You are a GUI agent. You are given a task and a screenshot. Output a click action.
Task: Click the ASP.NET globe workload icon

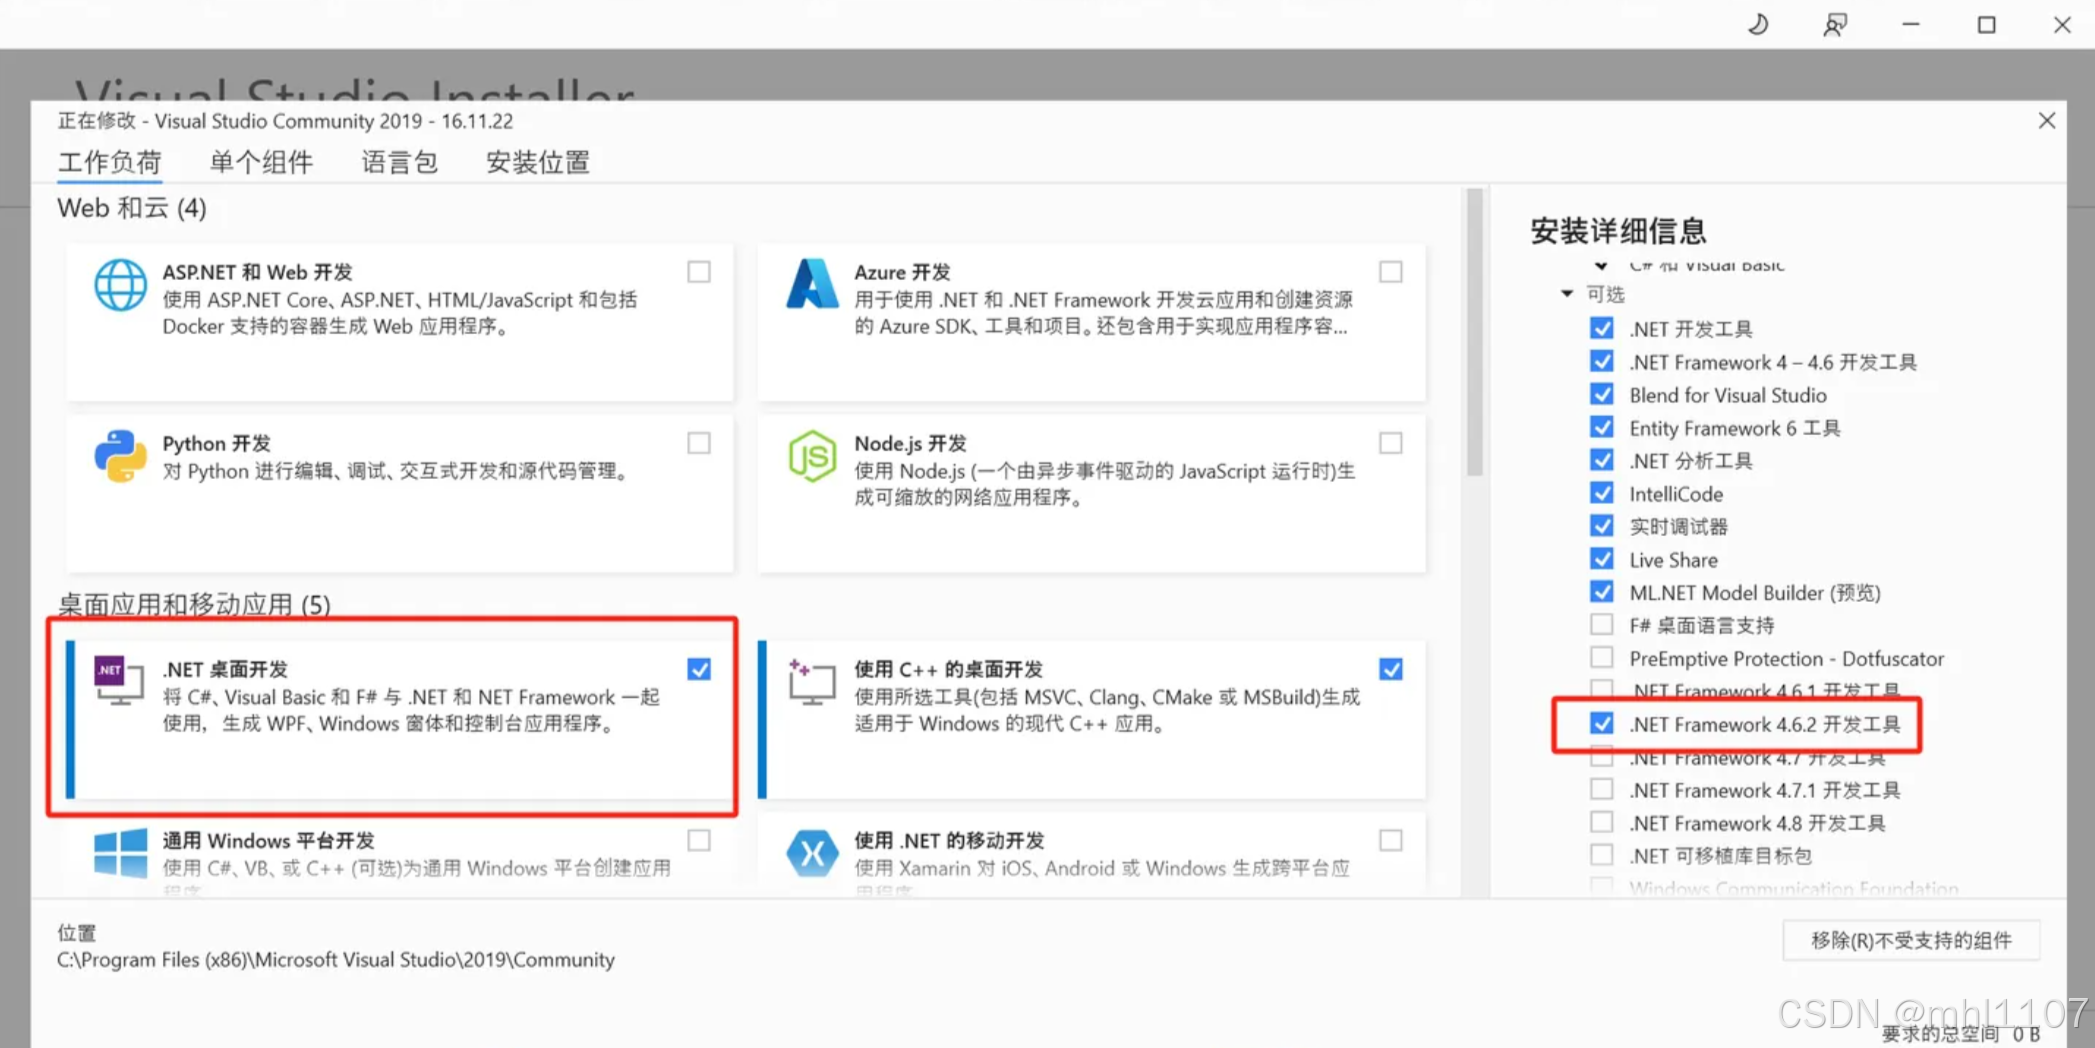coord(120,285)
